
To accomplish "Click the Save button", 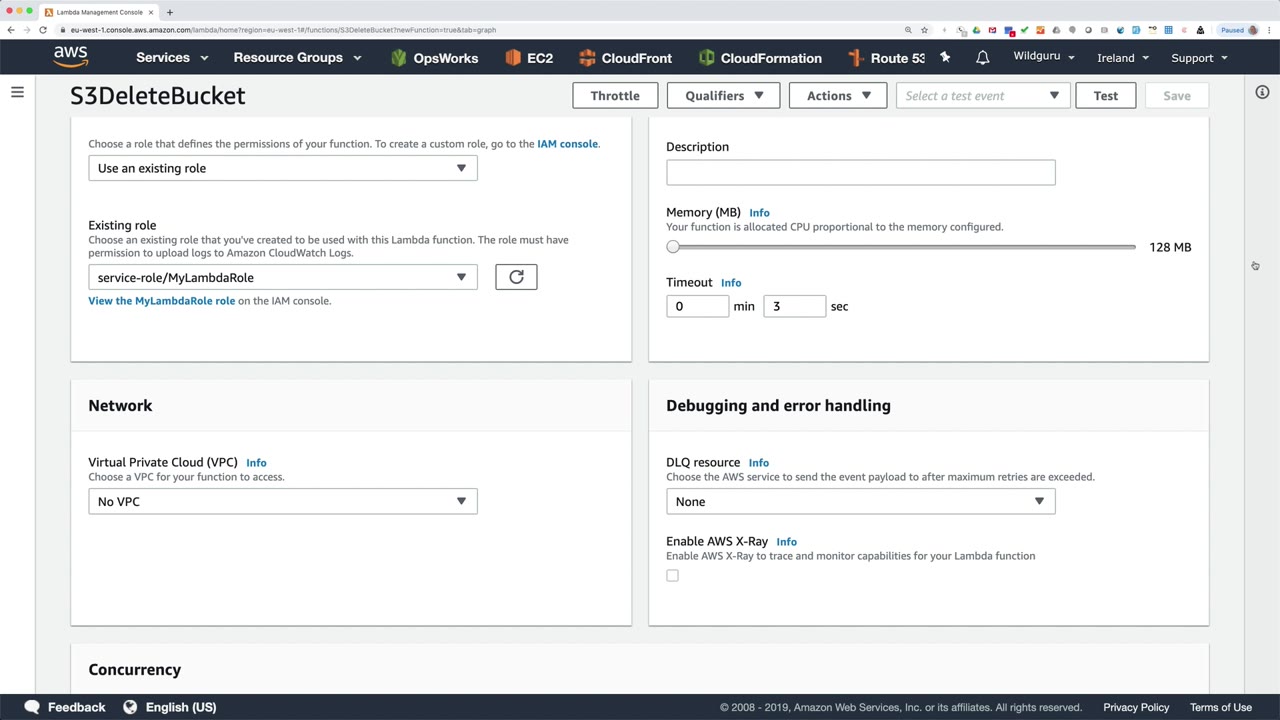I will 1177,96.
